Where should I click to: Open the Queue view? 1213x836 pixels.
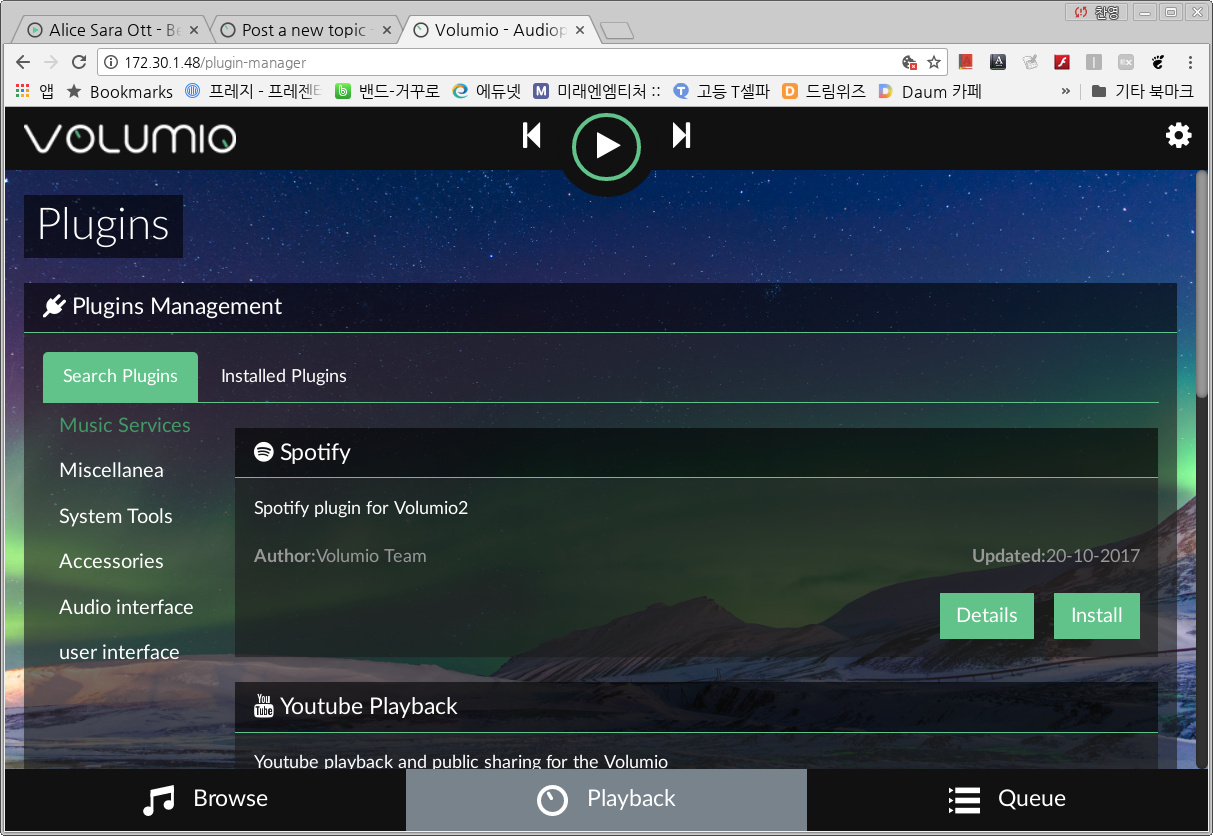tap(1007, 799)
